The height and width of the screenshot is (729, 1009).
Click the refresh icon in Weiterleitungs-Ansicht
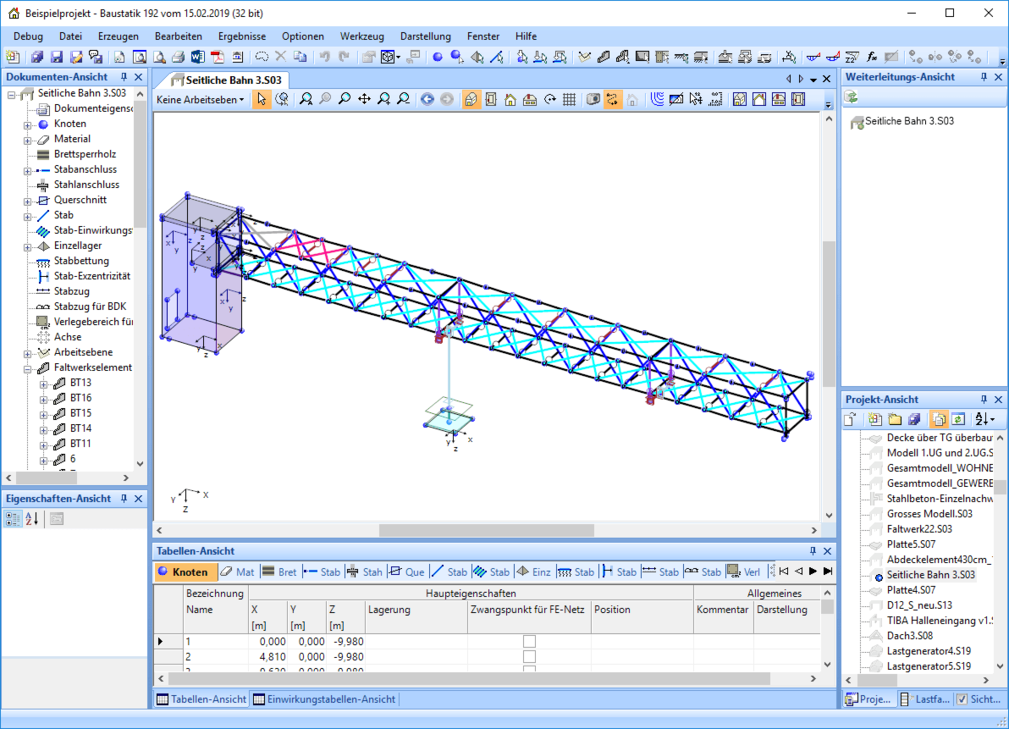click(852, 98)
